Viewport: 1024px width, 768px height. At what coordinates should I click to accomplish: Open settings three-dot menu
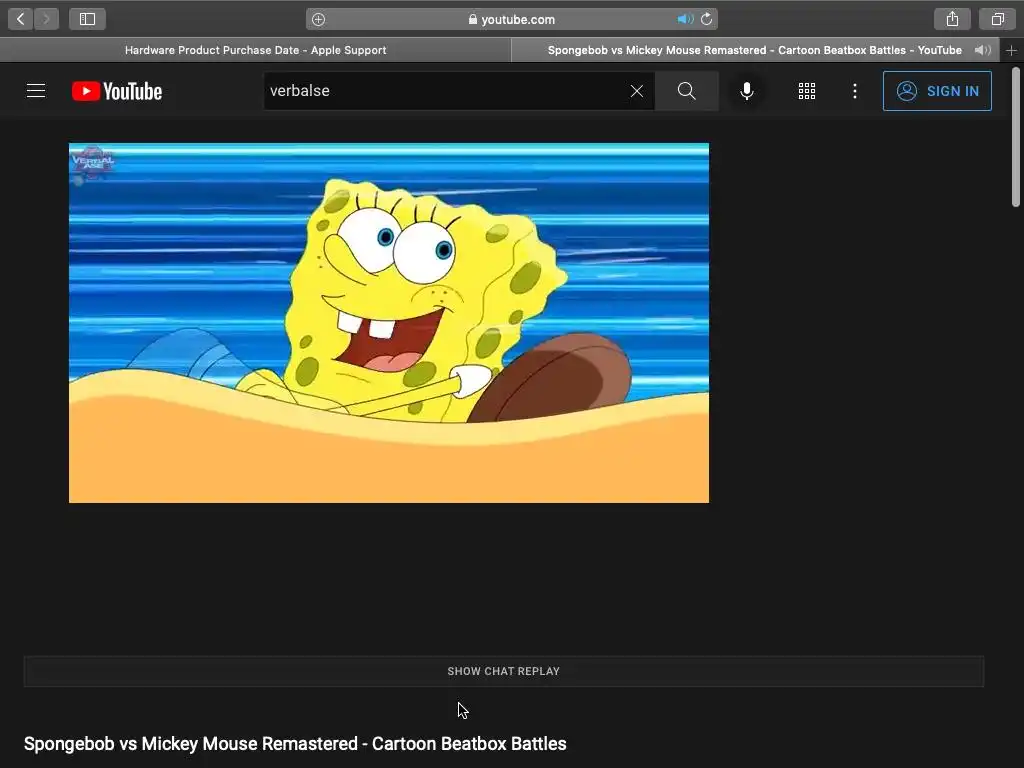pos(855,91)
